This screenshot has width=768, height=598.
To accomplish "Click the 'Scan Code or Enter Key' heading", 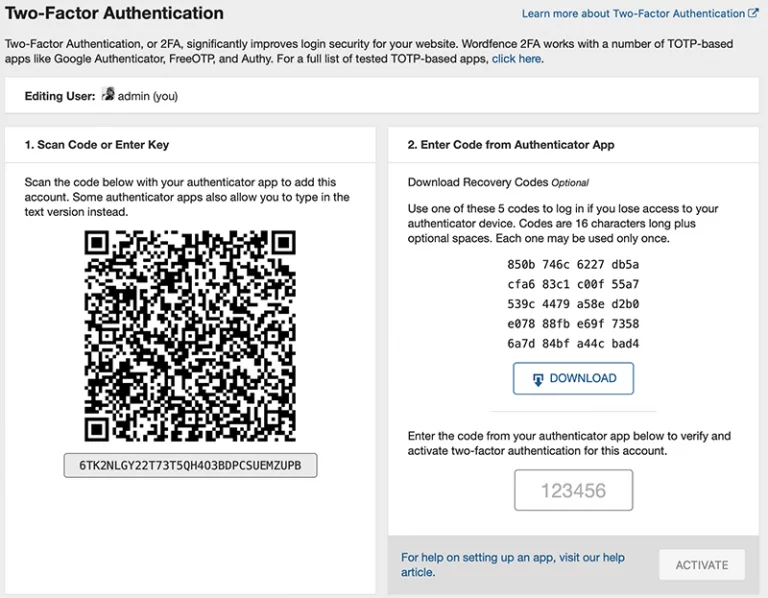I will click(97, 144).
